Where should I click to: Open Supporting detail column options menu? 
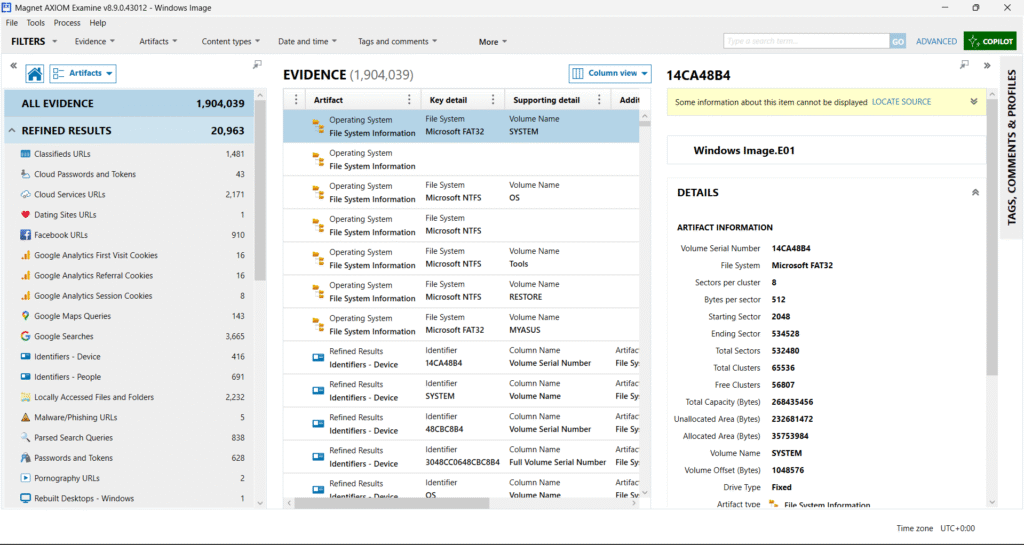tap(599, 100)
